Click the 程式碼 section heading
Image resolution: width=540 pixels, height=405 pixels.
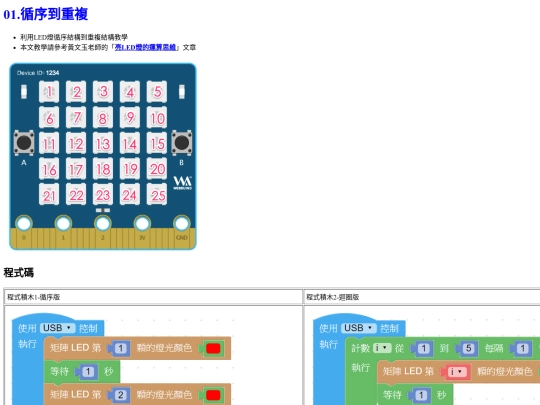tap(19, 272)
